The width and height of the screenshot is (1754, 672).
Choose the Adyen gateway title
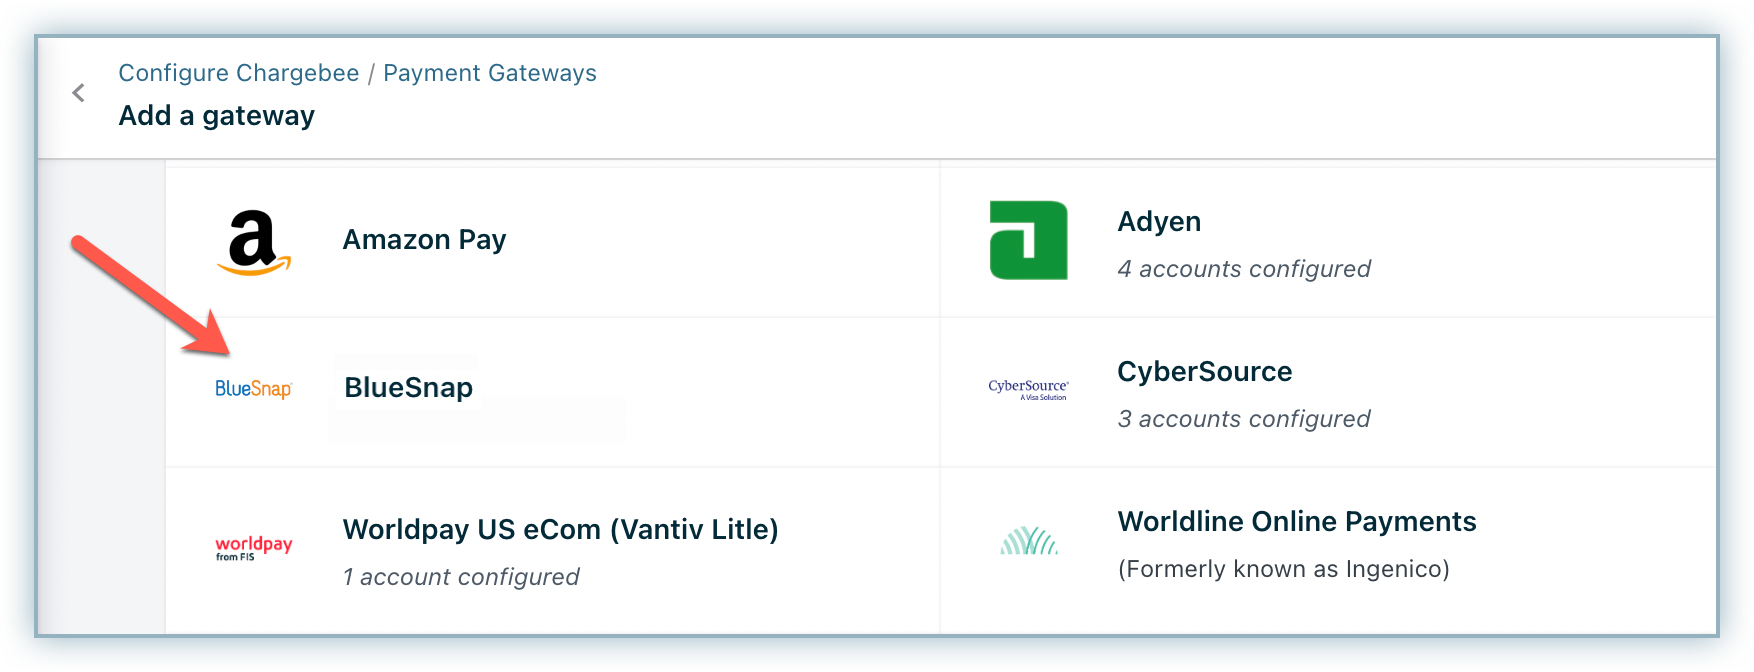[1159, 222]
